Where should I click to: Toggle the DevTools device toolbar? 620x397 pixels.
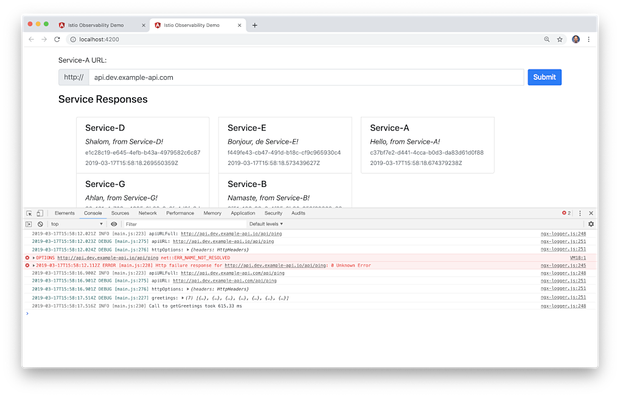(x=40, y=213)
